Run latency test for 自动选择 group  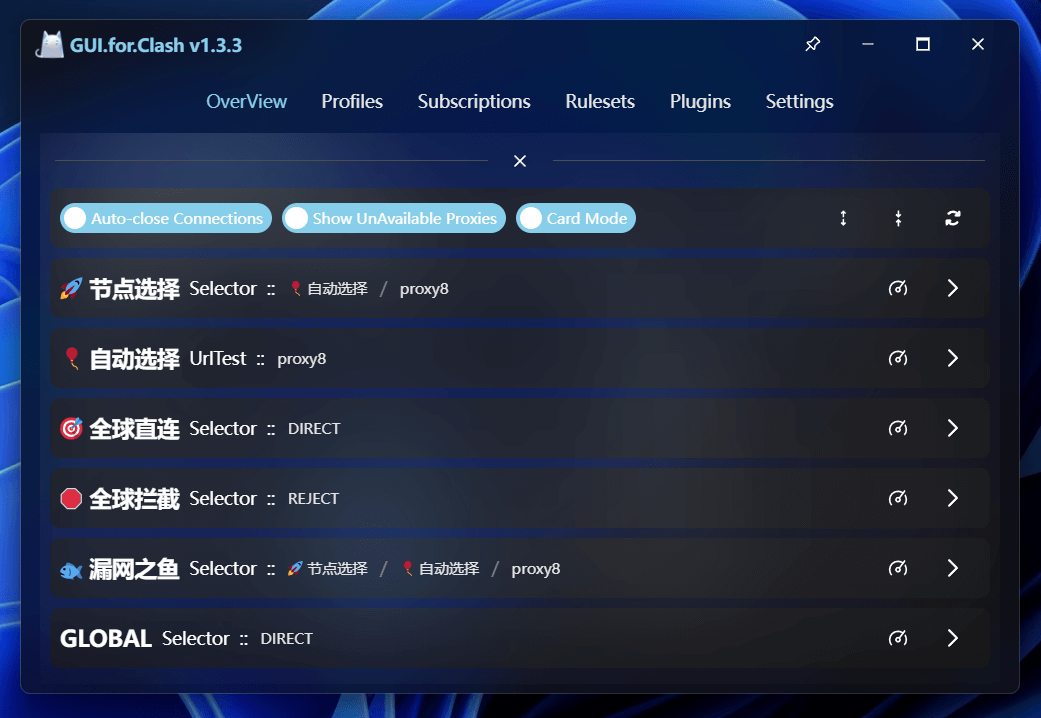[898, 358]
